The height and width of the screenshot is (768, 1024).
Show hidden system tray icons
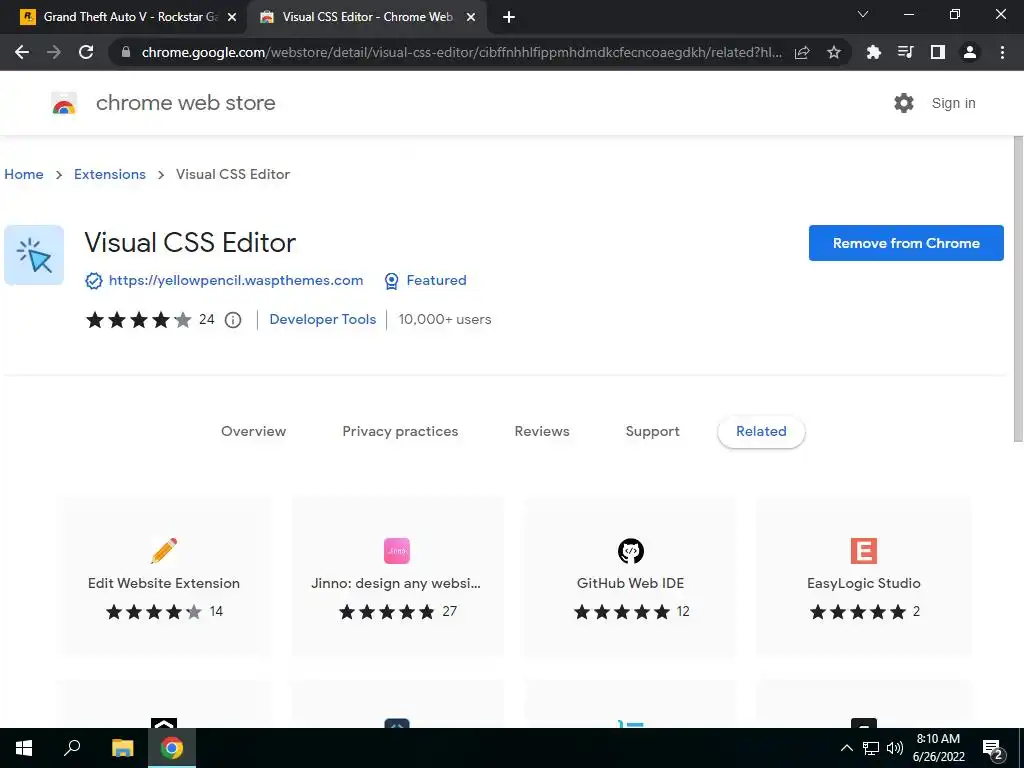click(x=846, y=748)
